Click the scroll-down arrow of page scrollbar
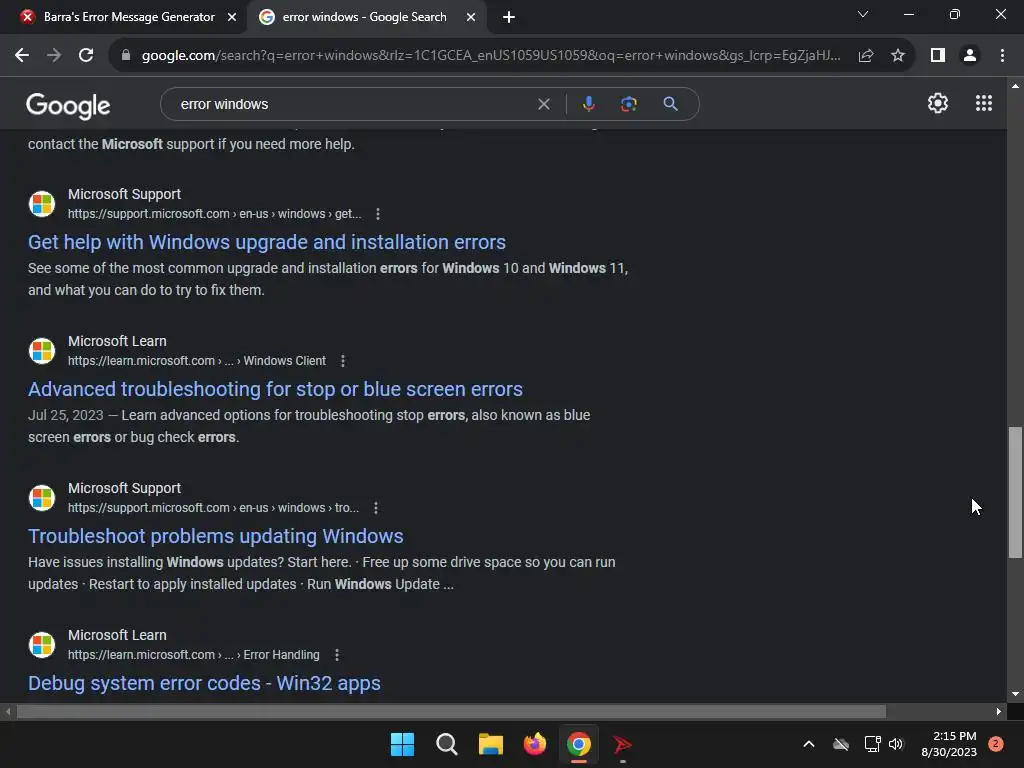Screen dimensions: 1024x768 point(1015,694)
